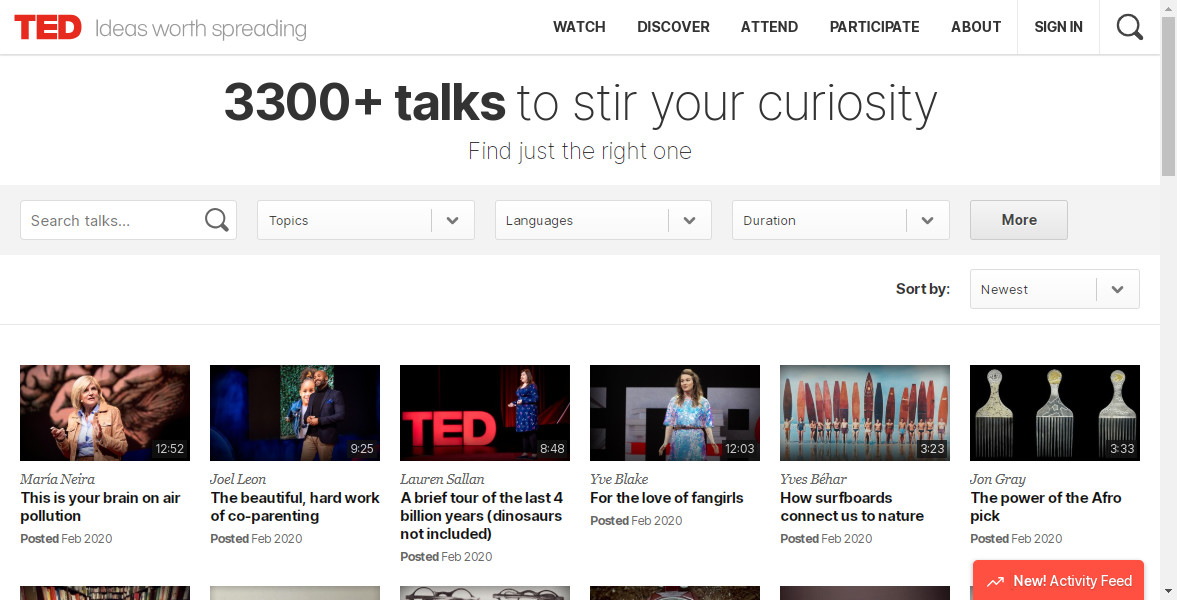Screen dimensions: 1177x600
Task: Click the Activity Feed trend arrow icon
Action: pos(995,581)
